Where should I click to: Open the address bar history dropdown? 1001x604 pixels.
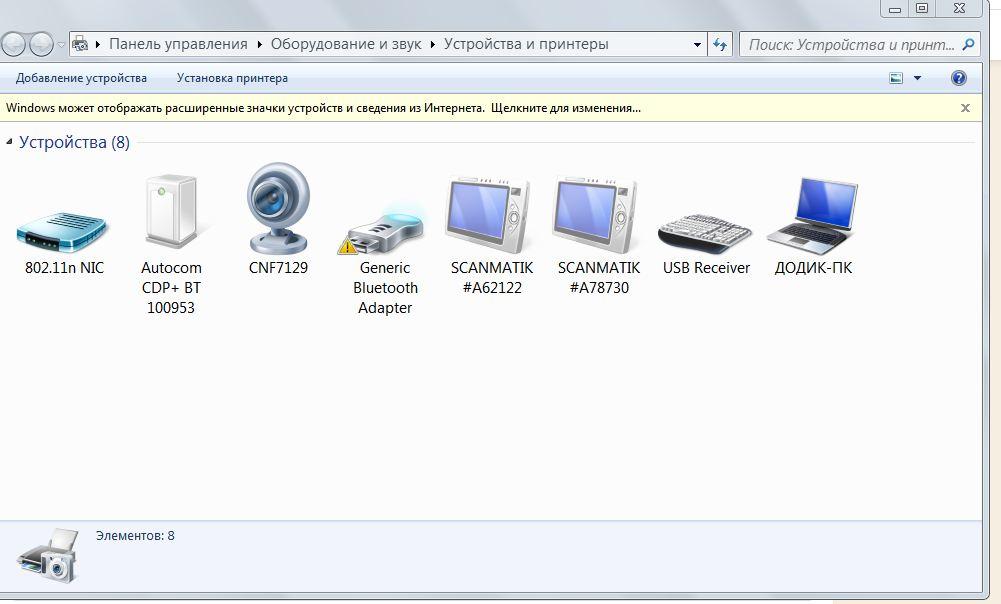697,45
